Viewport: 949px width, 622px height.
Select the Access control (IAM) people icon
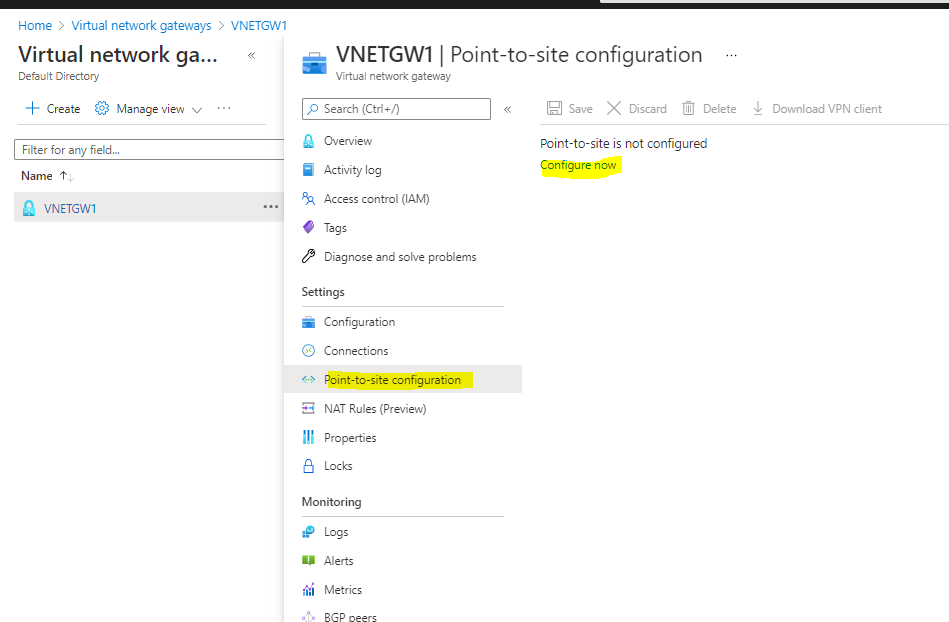click(308, 198)
